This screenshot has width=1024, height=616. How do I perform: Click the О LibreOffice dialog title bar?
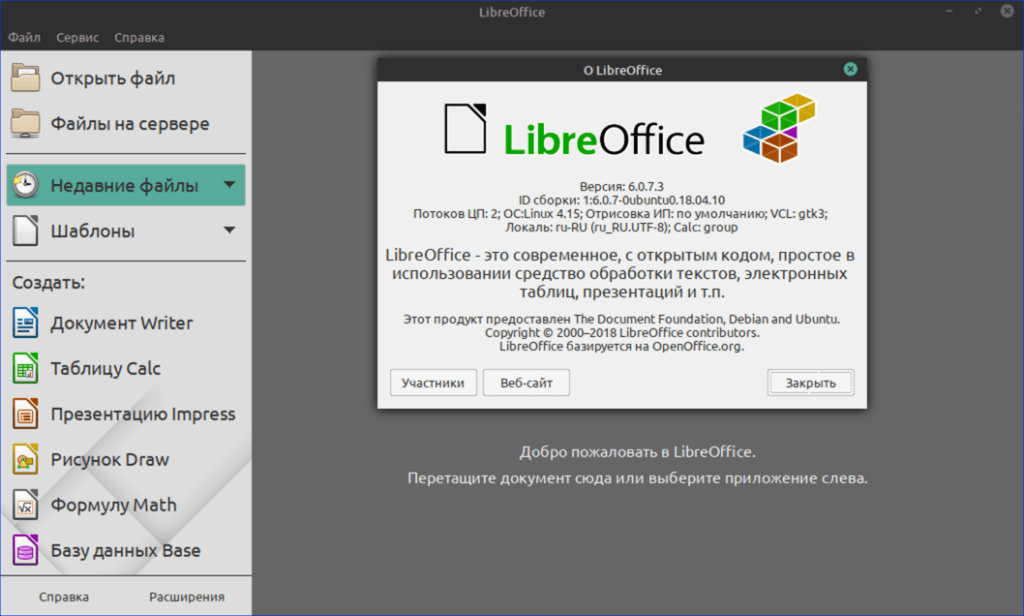[x=622, y=70]
